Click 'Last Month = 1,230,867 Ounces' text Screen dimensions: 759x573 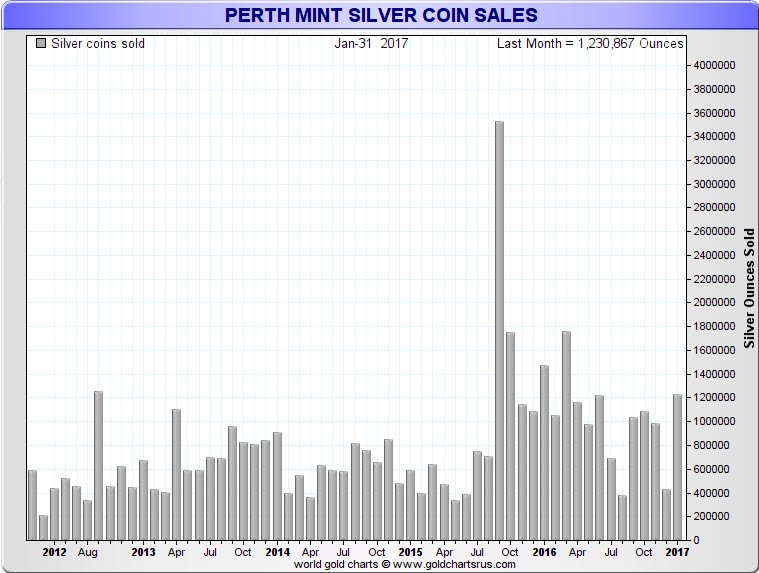[x=590, y=44]
